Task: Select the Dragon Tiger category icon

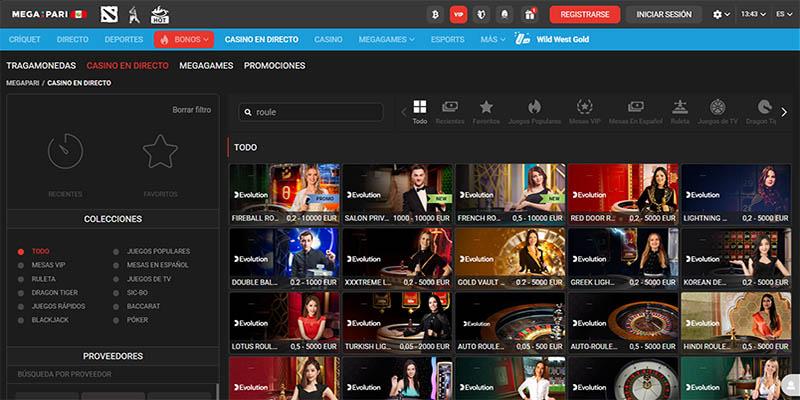Action: pos(762,112)
